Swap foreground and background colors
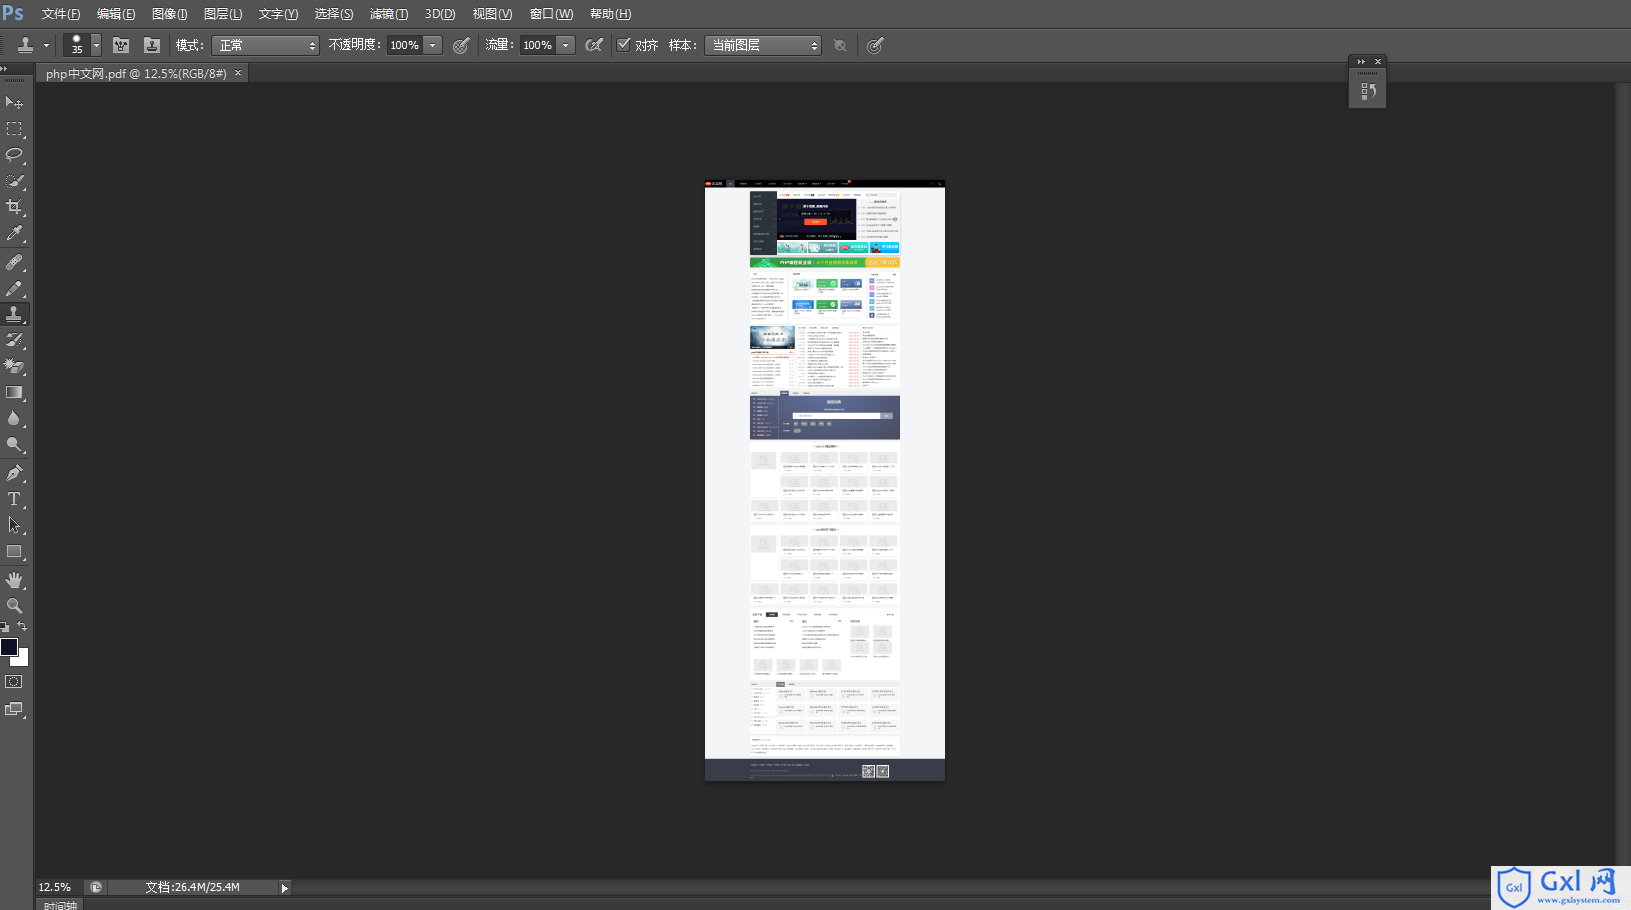 tap(22, 627)
